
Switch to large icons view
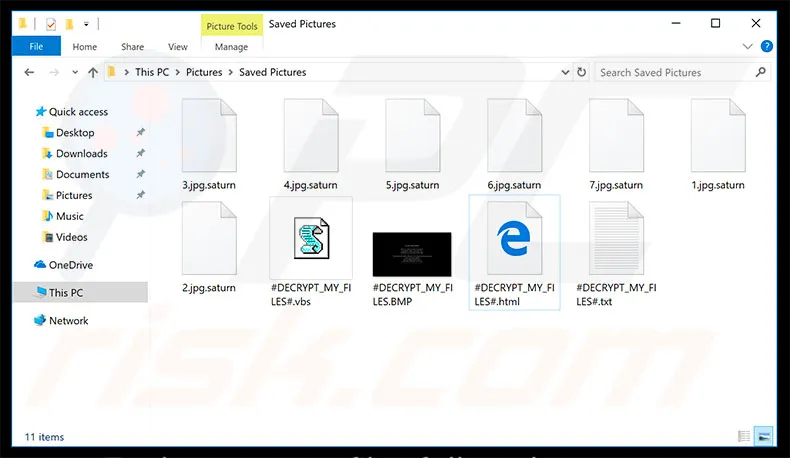pos(764,437)
